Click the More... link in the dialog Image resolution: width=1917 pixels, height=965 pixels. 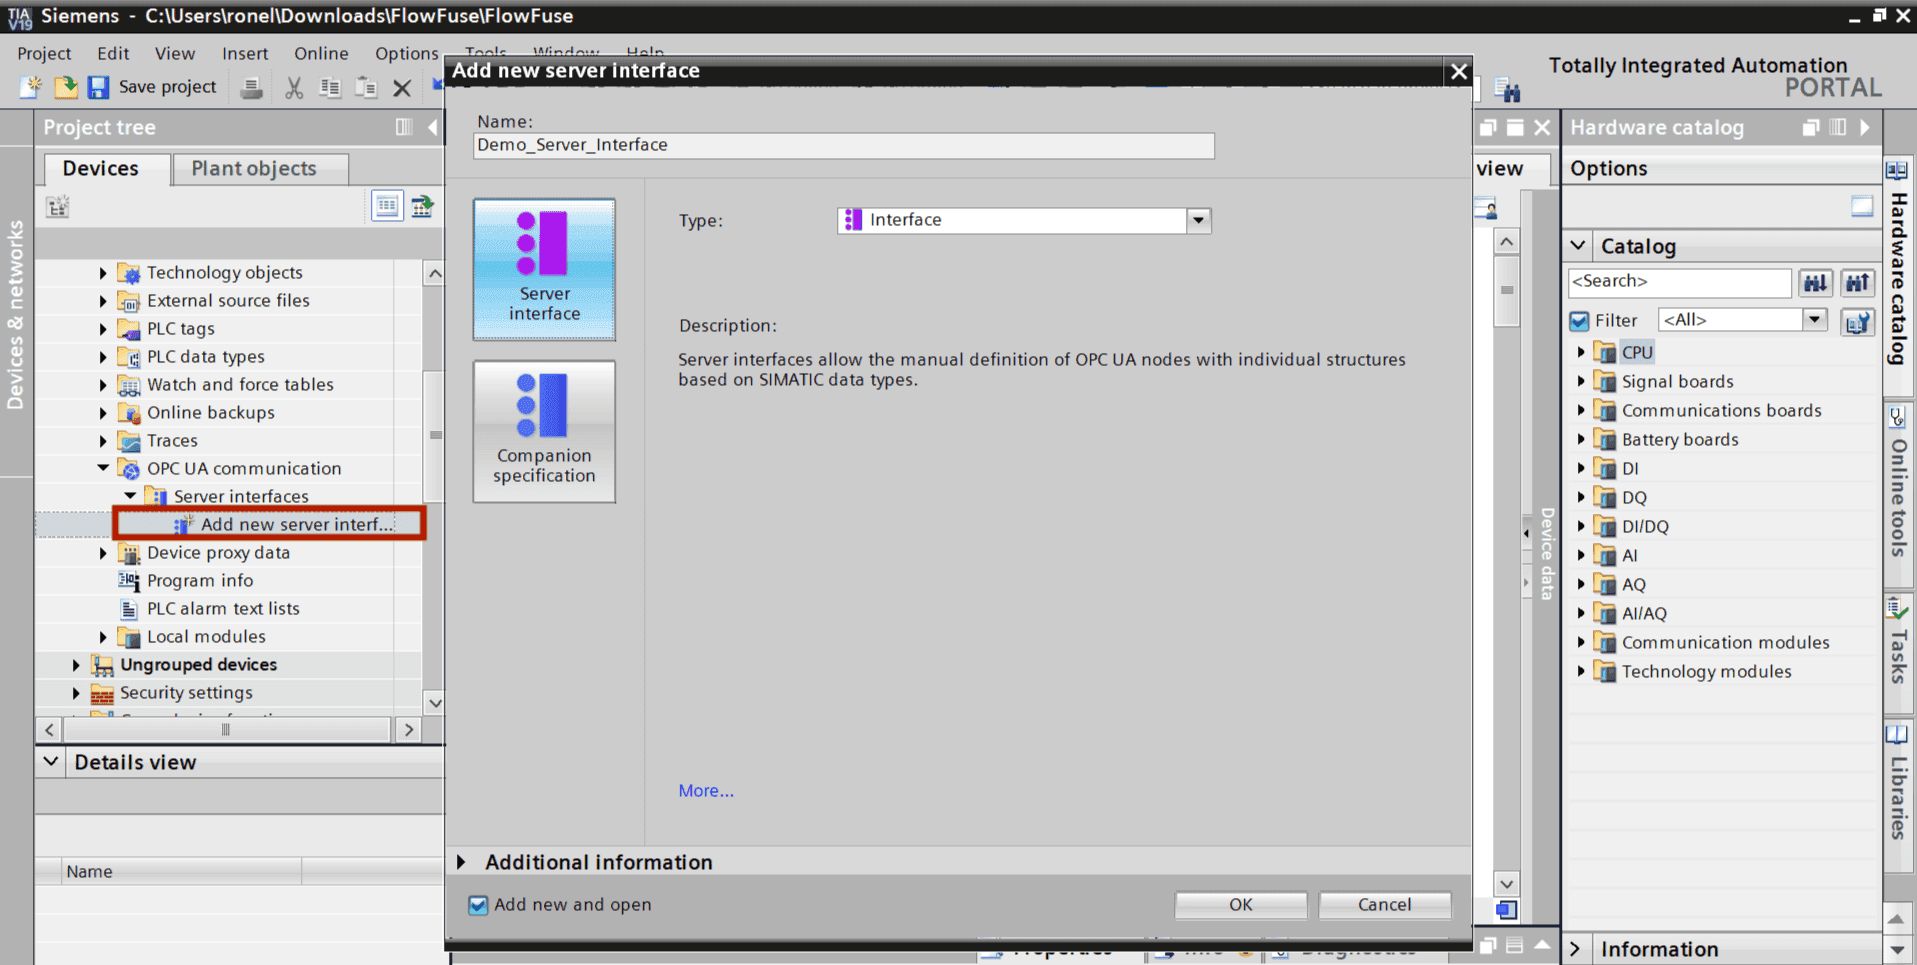[x=706, y=790]
